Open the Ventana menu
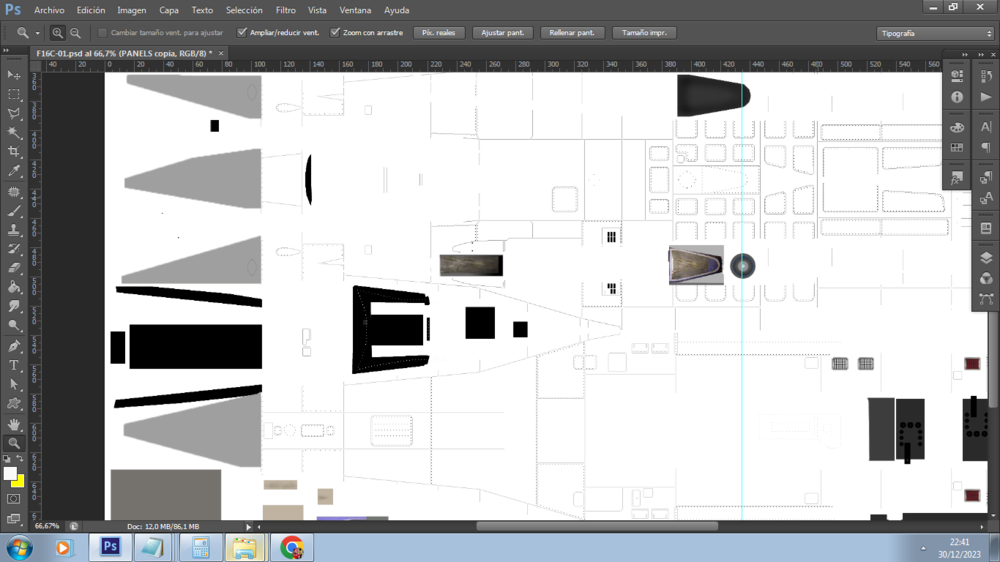This screenshot has width=1000, height=562. pos(355,10)
